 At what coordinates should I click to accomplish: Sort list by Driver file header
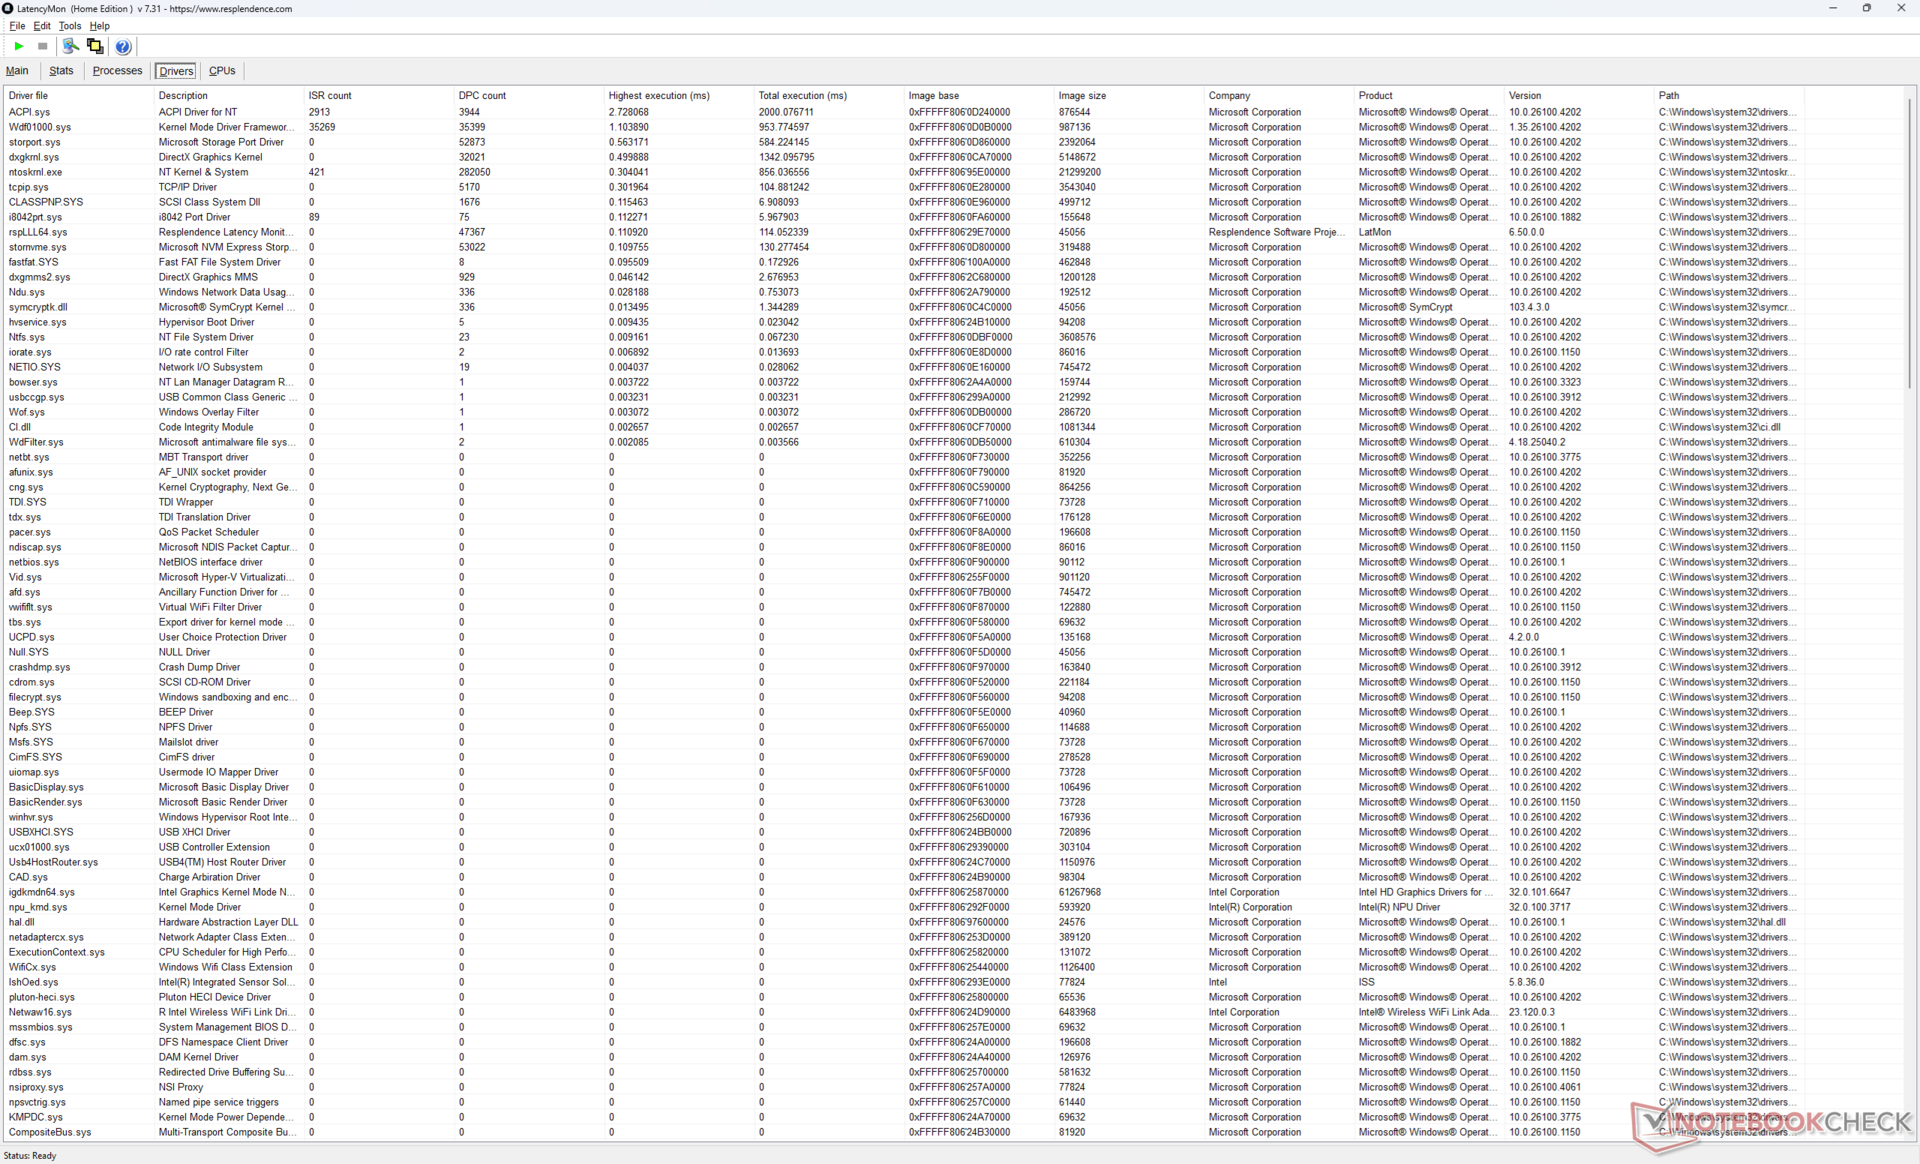coord(28,96)
